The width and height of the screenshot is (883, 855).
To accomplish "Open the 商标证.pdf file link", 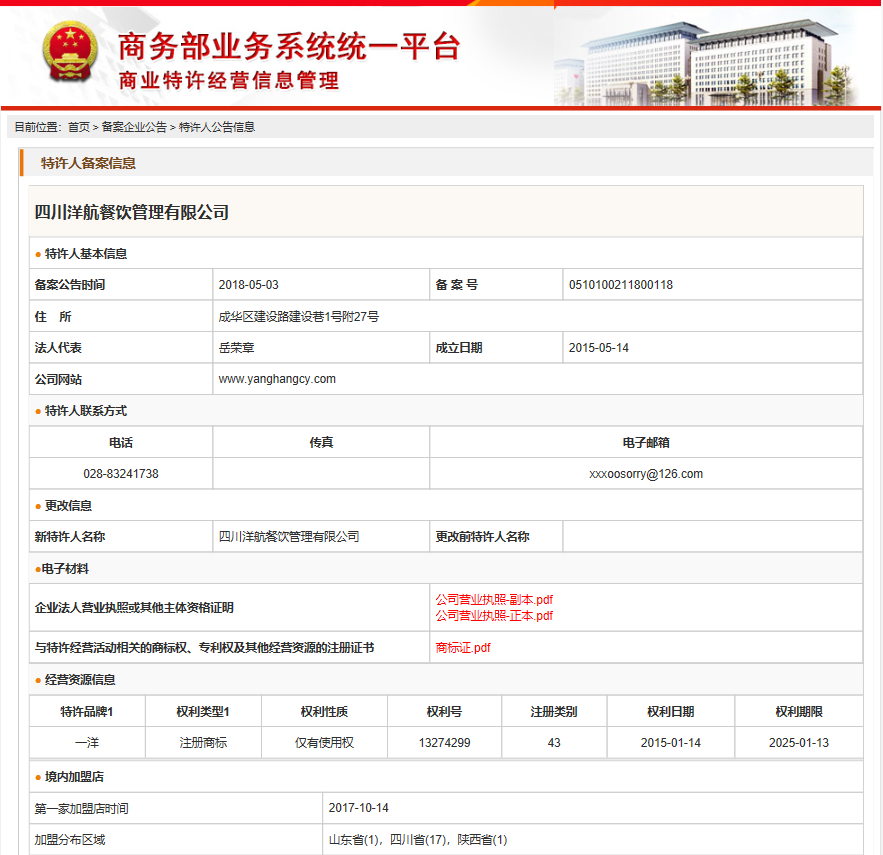I will pos(463,648).
